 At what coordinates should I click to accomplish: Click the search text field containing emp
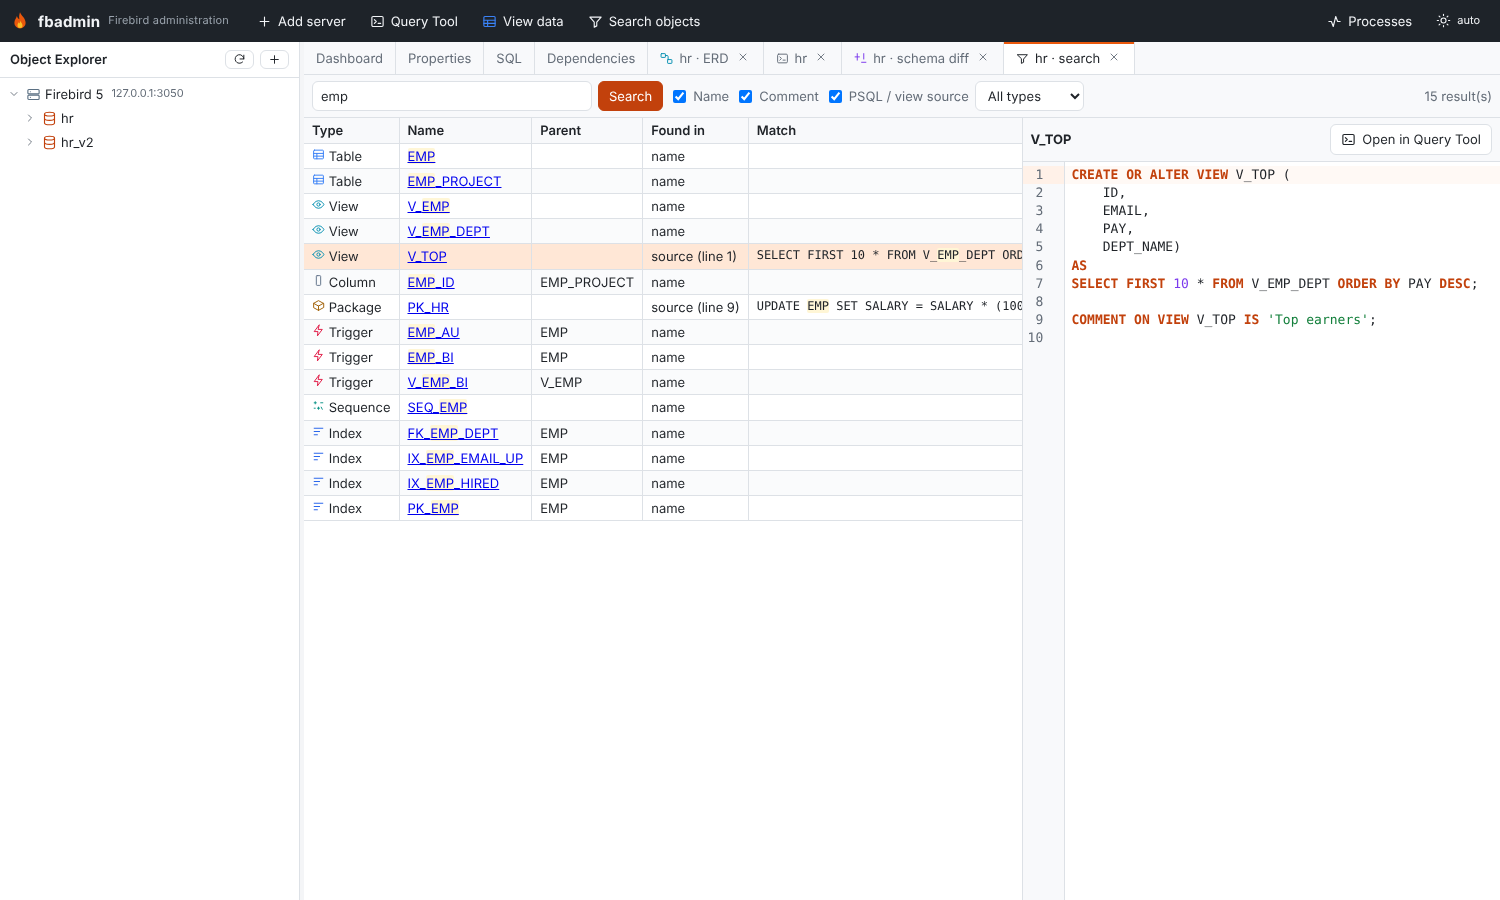click(x=452, y=97)
